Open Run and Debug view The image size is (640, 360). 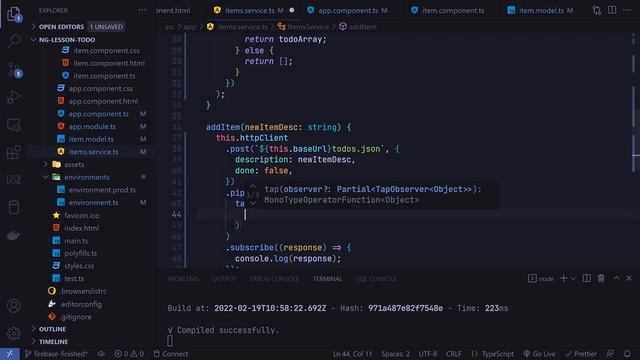click(x=13, y=97)
